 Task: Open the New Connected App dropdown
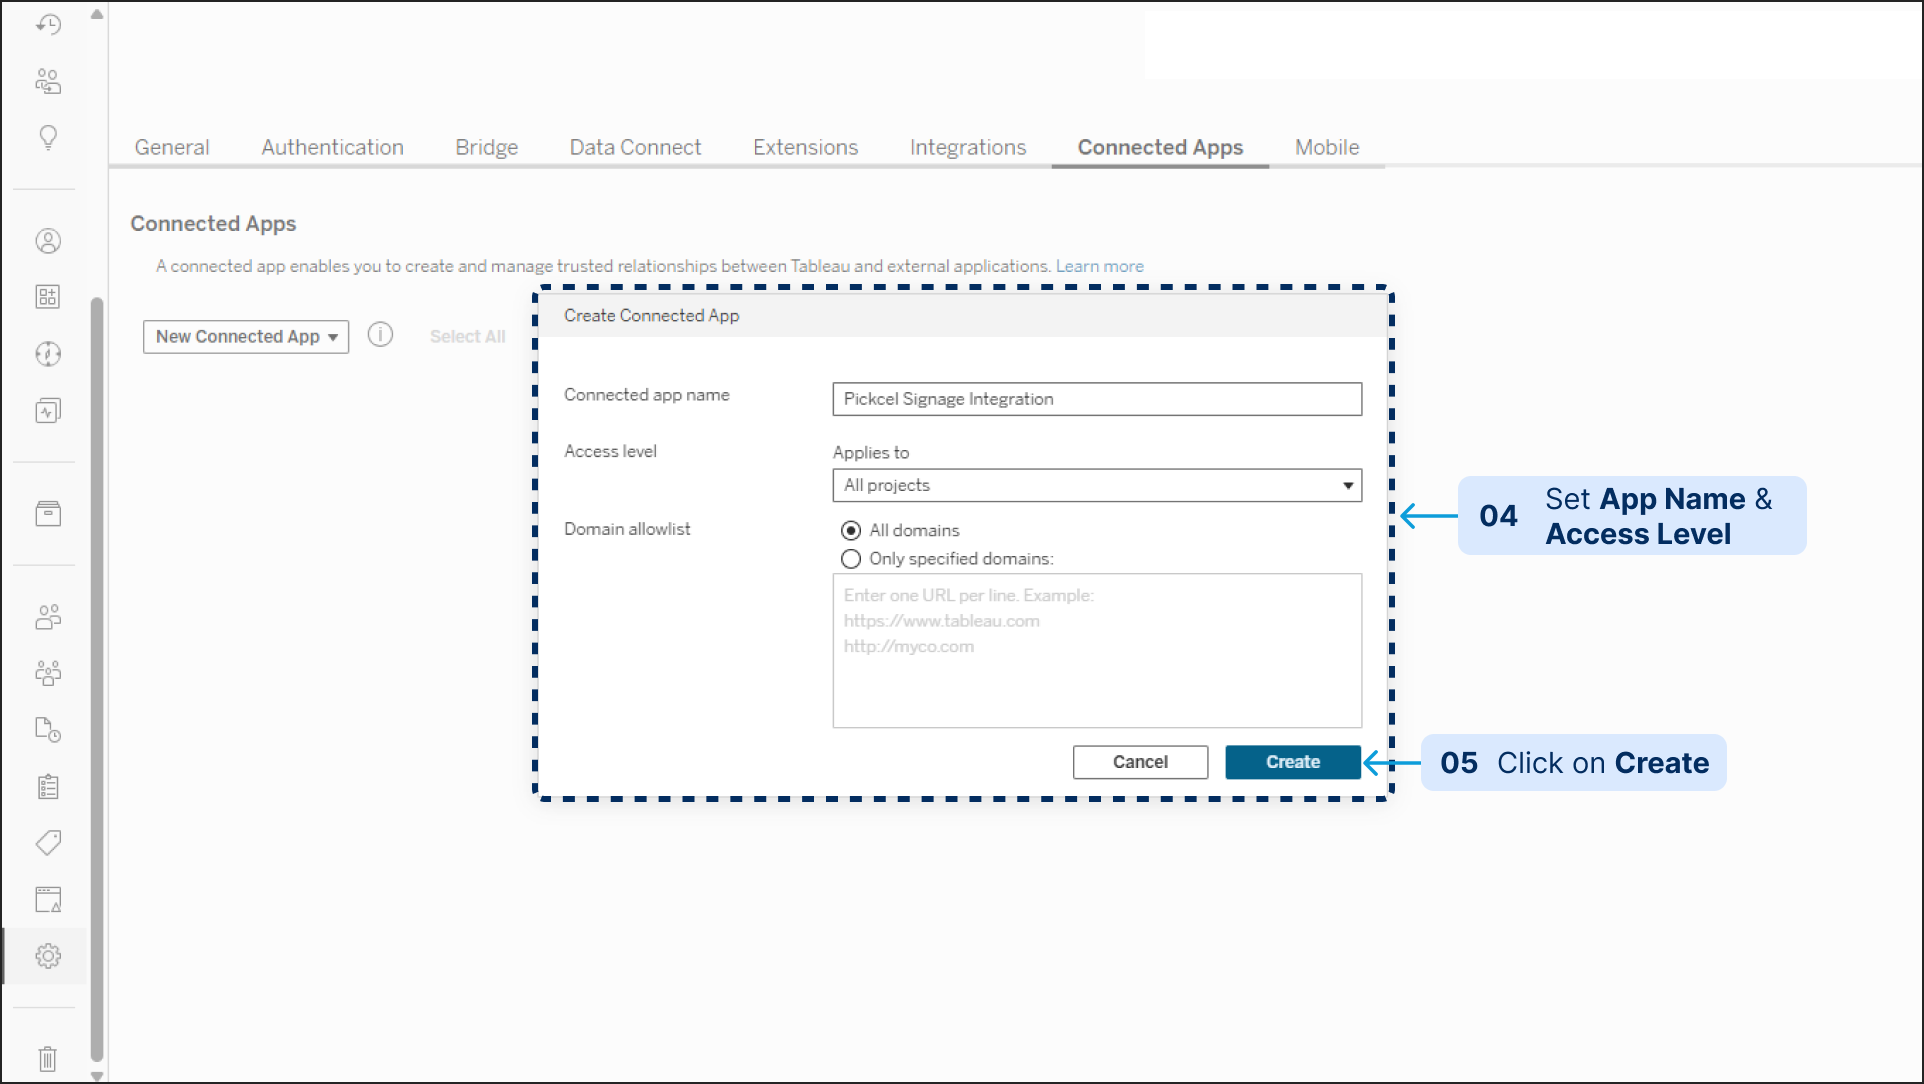[x=246, y=337]
